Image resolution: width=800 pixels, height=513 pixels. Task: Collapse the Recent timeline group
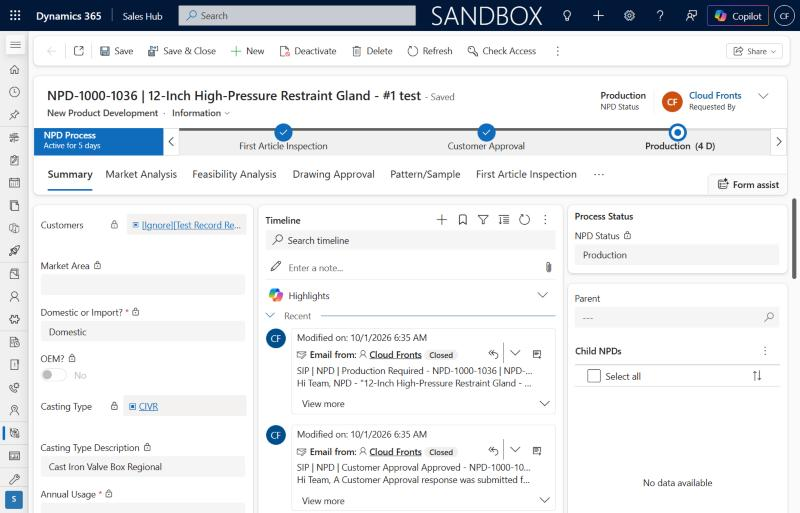[270, 315]
